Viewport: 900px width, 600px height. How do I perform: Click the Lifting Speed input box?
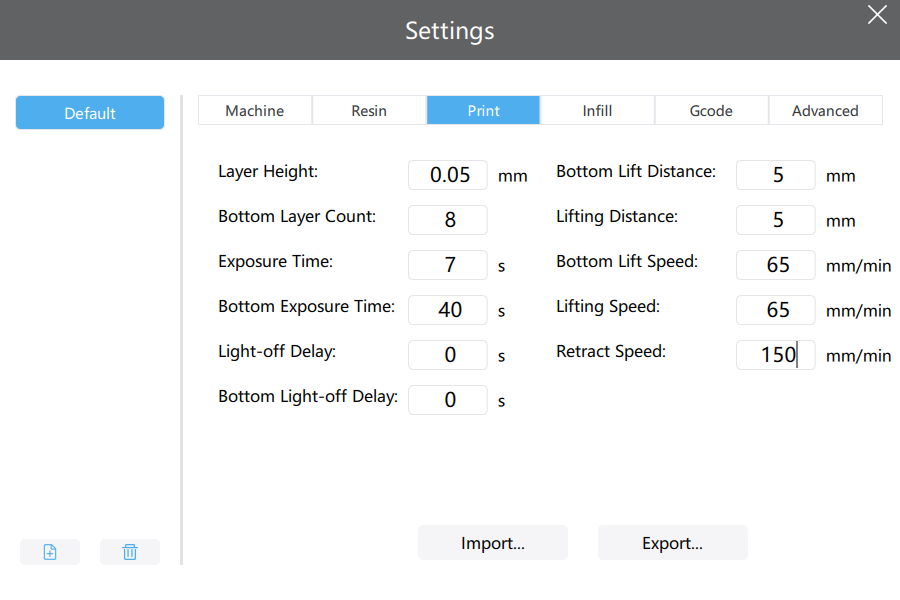(x=775, y=310)
